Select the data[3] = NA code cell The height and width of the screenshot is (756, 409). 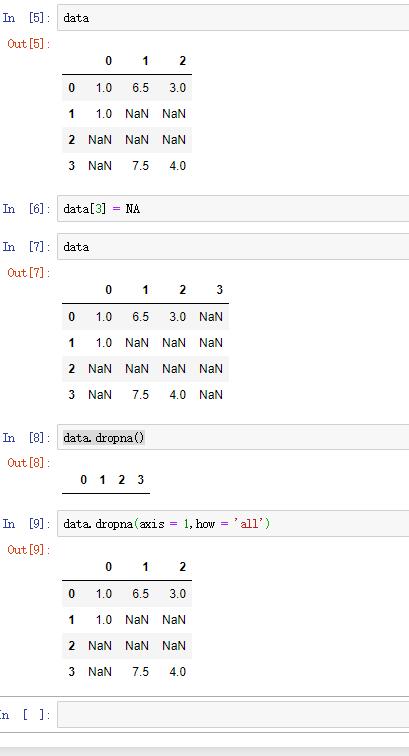click(x=233, y=209)
